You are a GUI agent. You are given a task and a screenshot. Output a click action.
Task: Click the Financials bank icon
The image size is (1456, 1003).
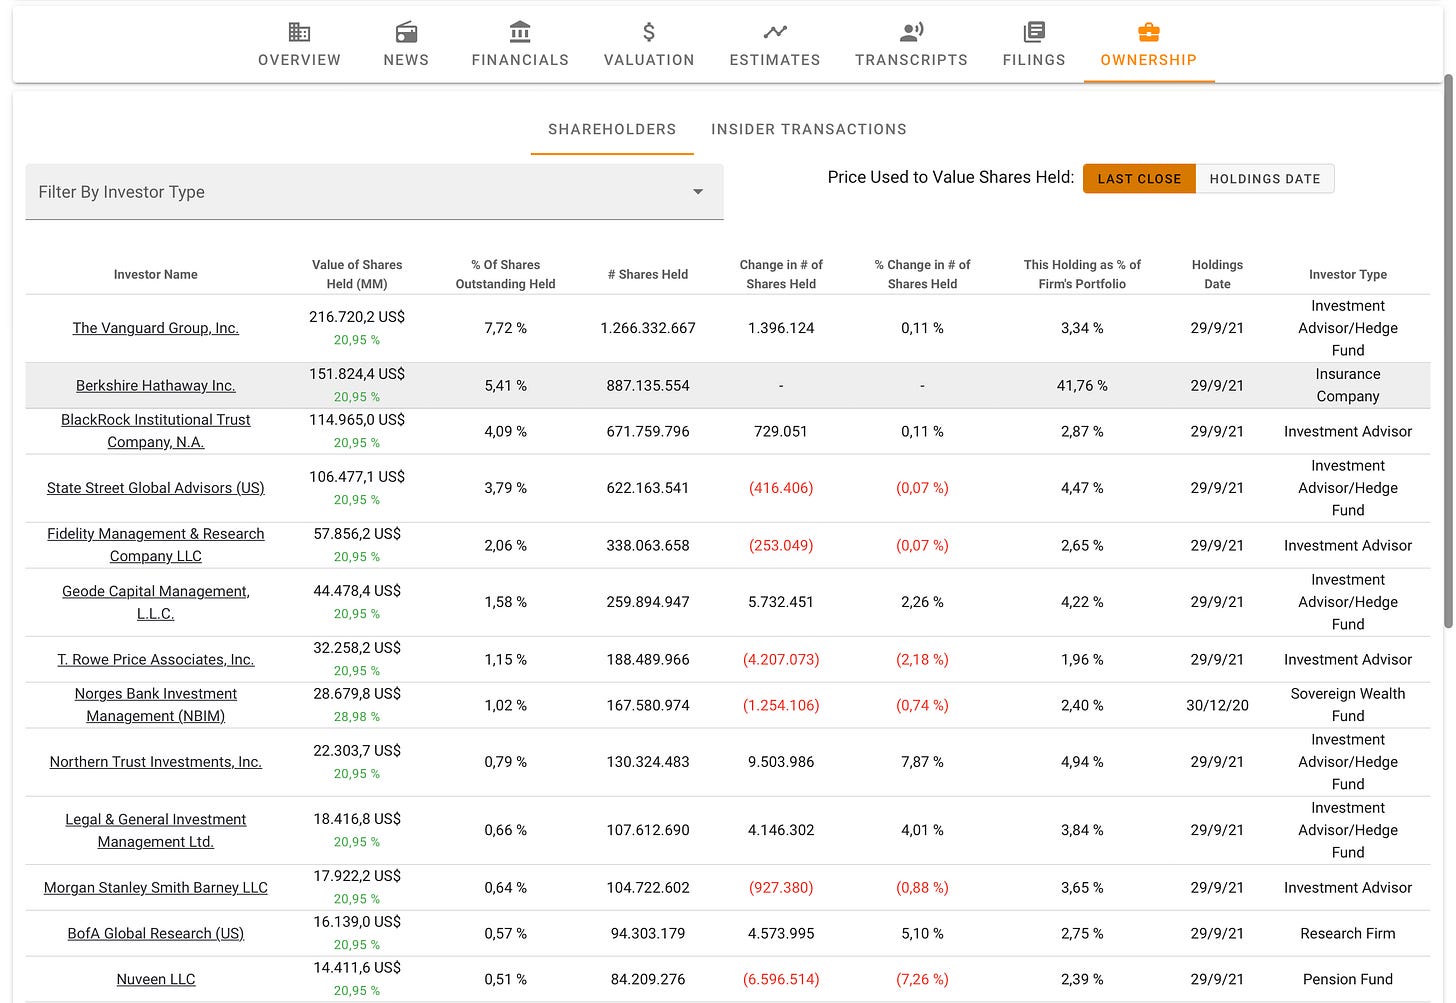pos(520,32)
